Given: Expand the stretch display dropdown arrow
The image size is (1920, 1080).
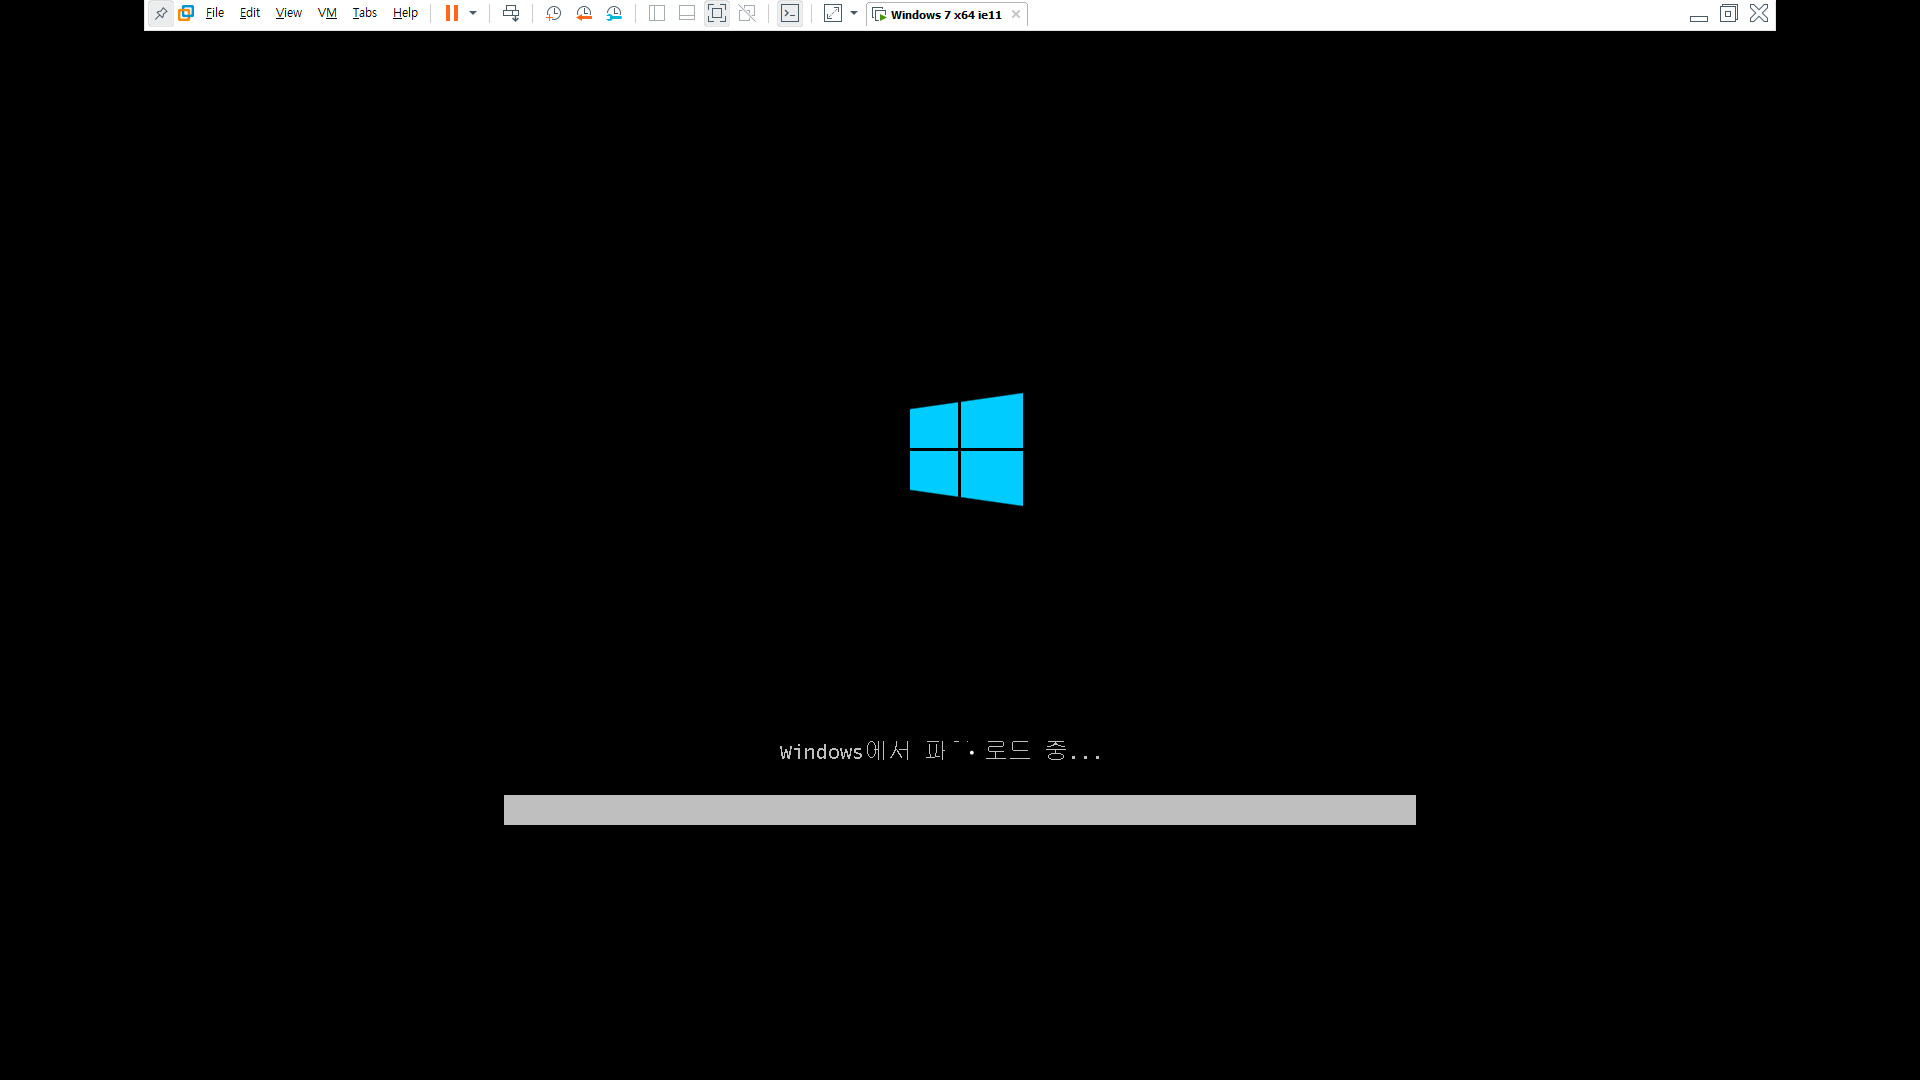Looking at the screenshot, I should pos(854,13).
